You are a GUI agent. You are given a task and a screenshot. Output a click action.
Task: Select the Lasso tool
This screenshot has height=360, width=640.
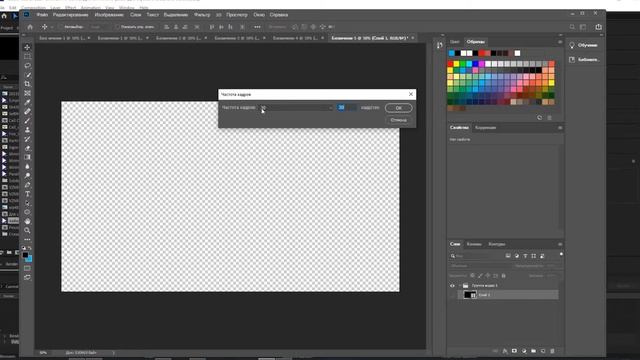click(x=27, y=66)
